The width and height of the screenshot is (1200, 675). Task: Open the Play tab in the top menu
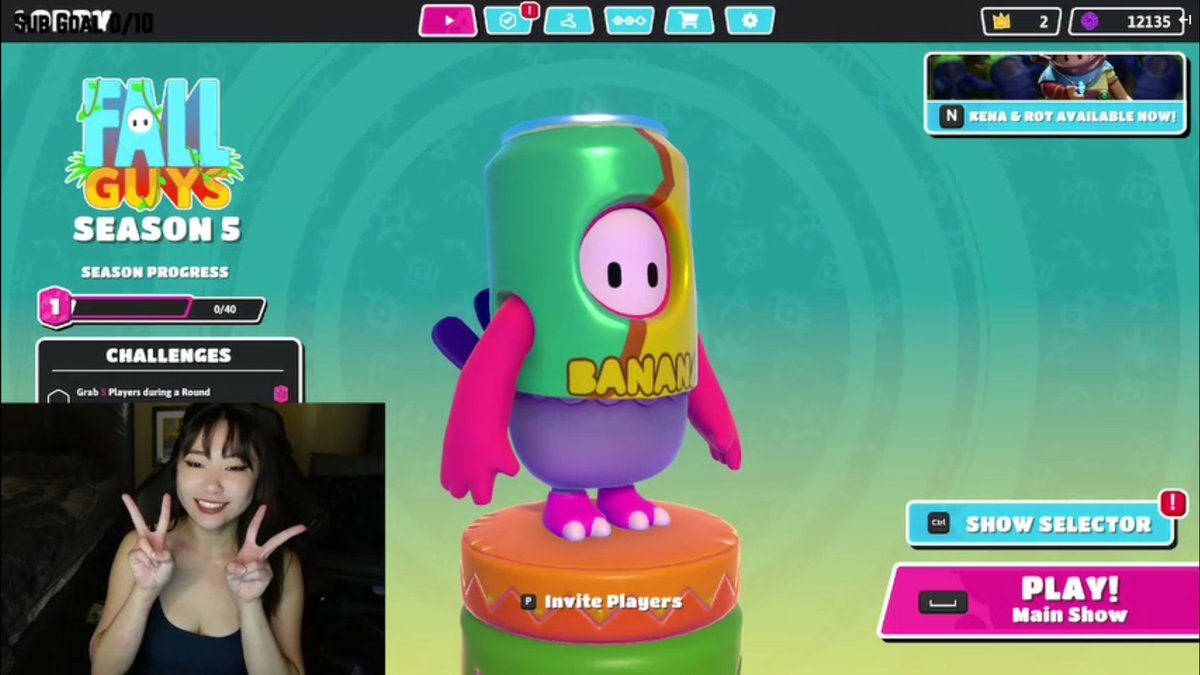point(448,20)
